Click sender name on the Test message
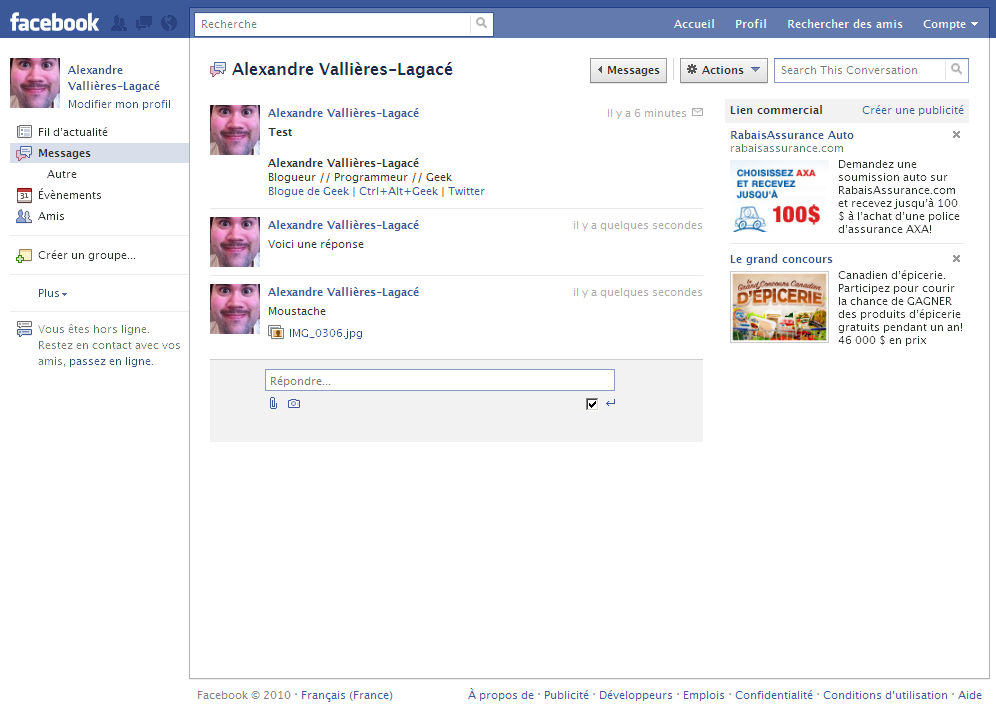996x706 pixels. tap(343, 113)
